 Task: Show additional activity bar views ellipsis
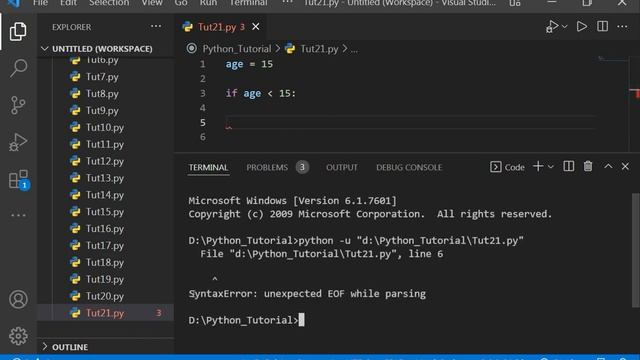click(x=18, y=215)
